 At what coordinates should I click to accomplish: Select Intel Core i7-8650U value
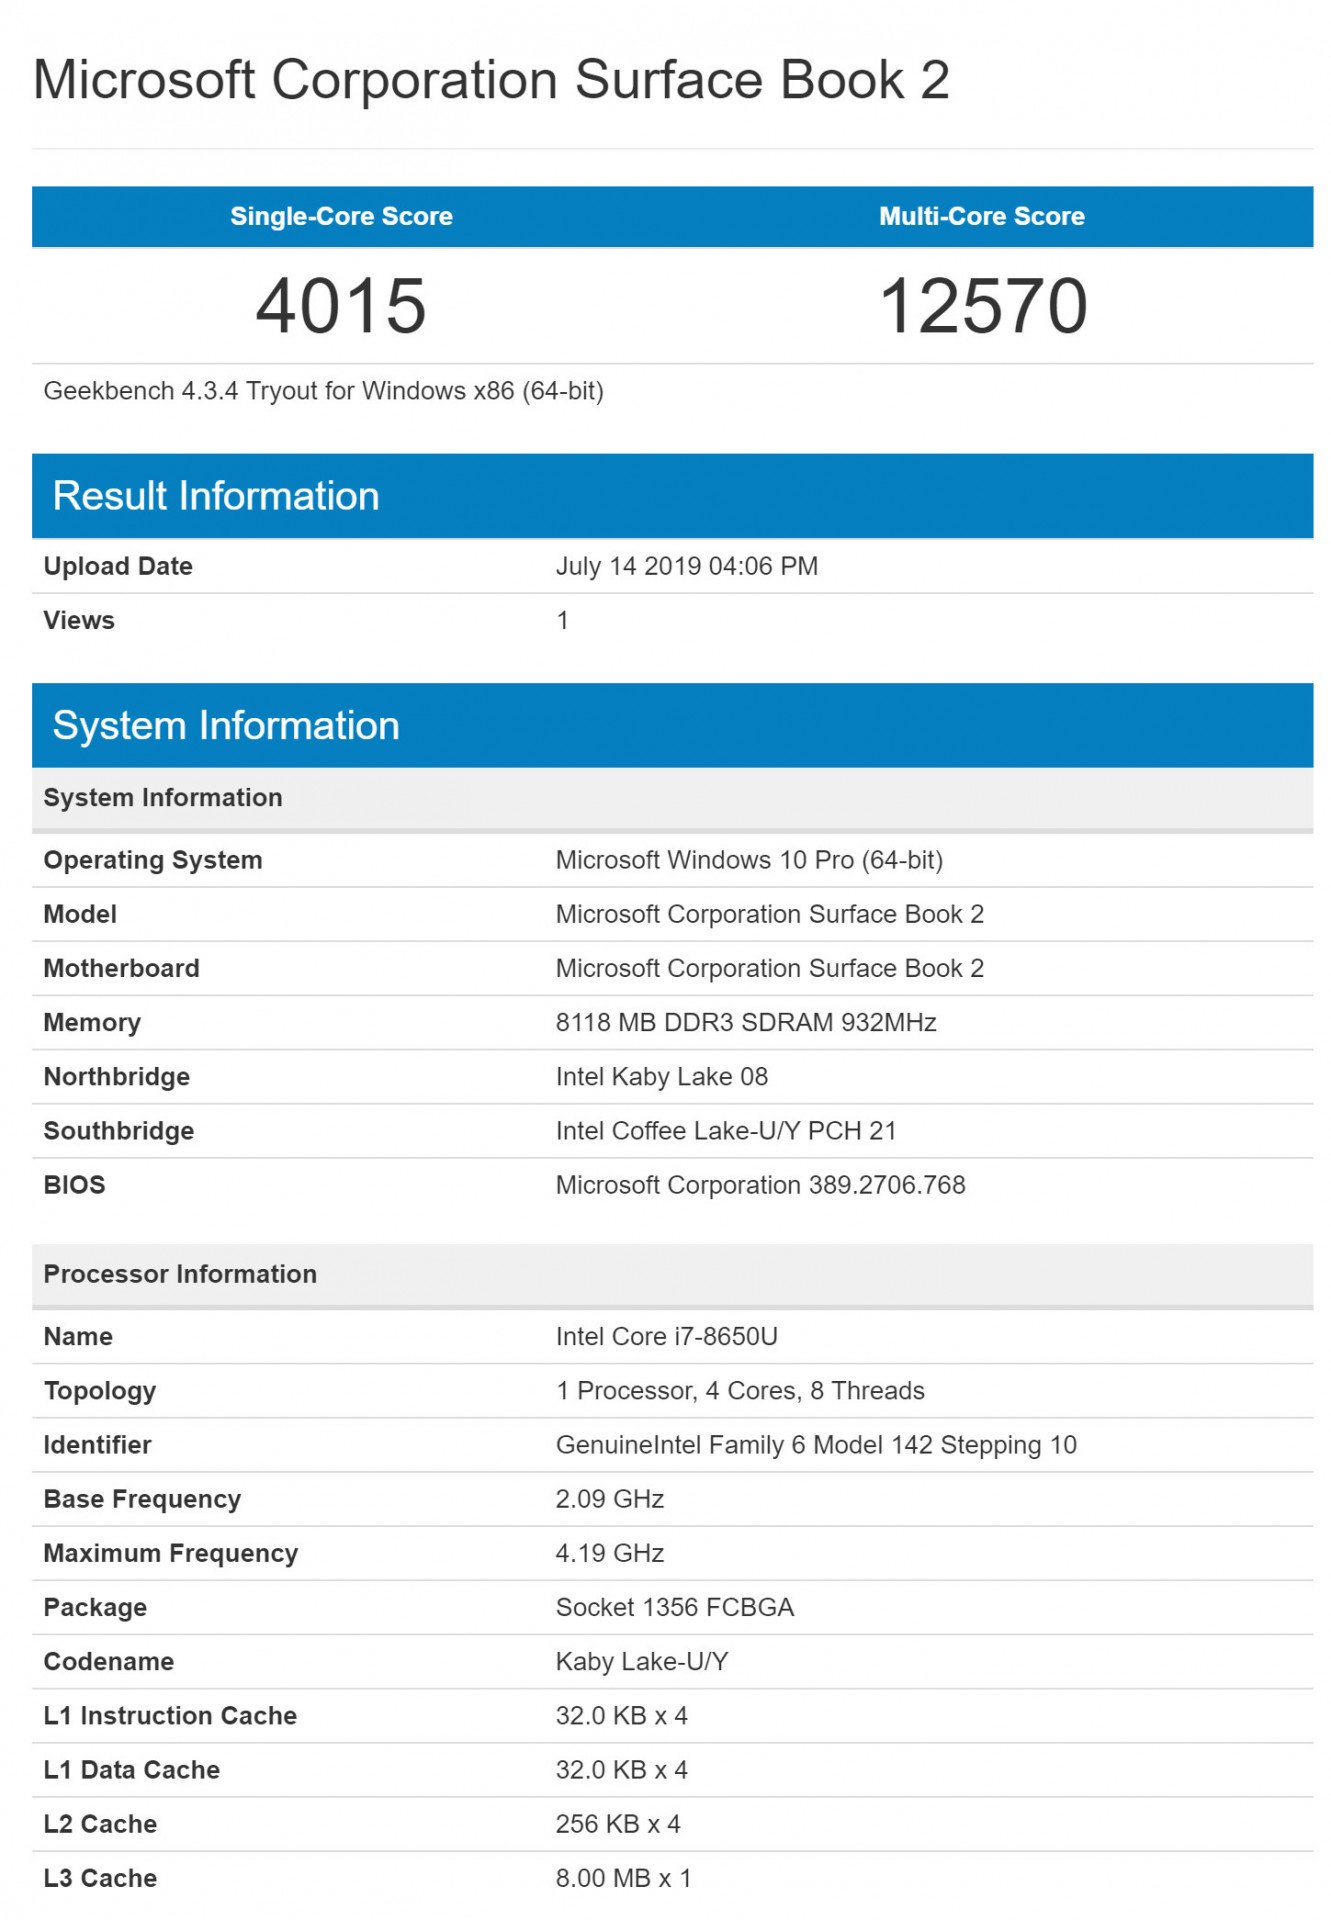coord(667,1337)
